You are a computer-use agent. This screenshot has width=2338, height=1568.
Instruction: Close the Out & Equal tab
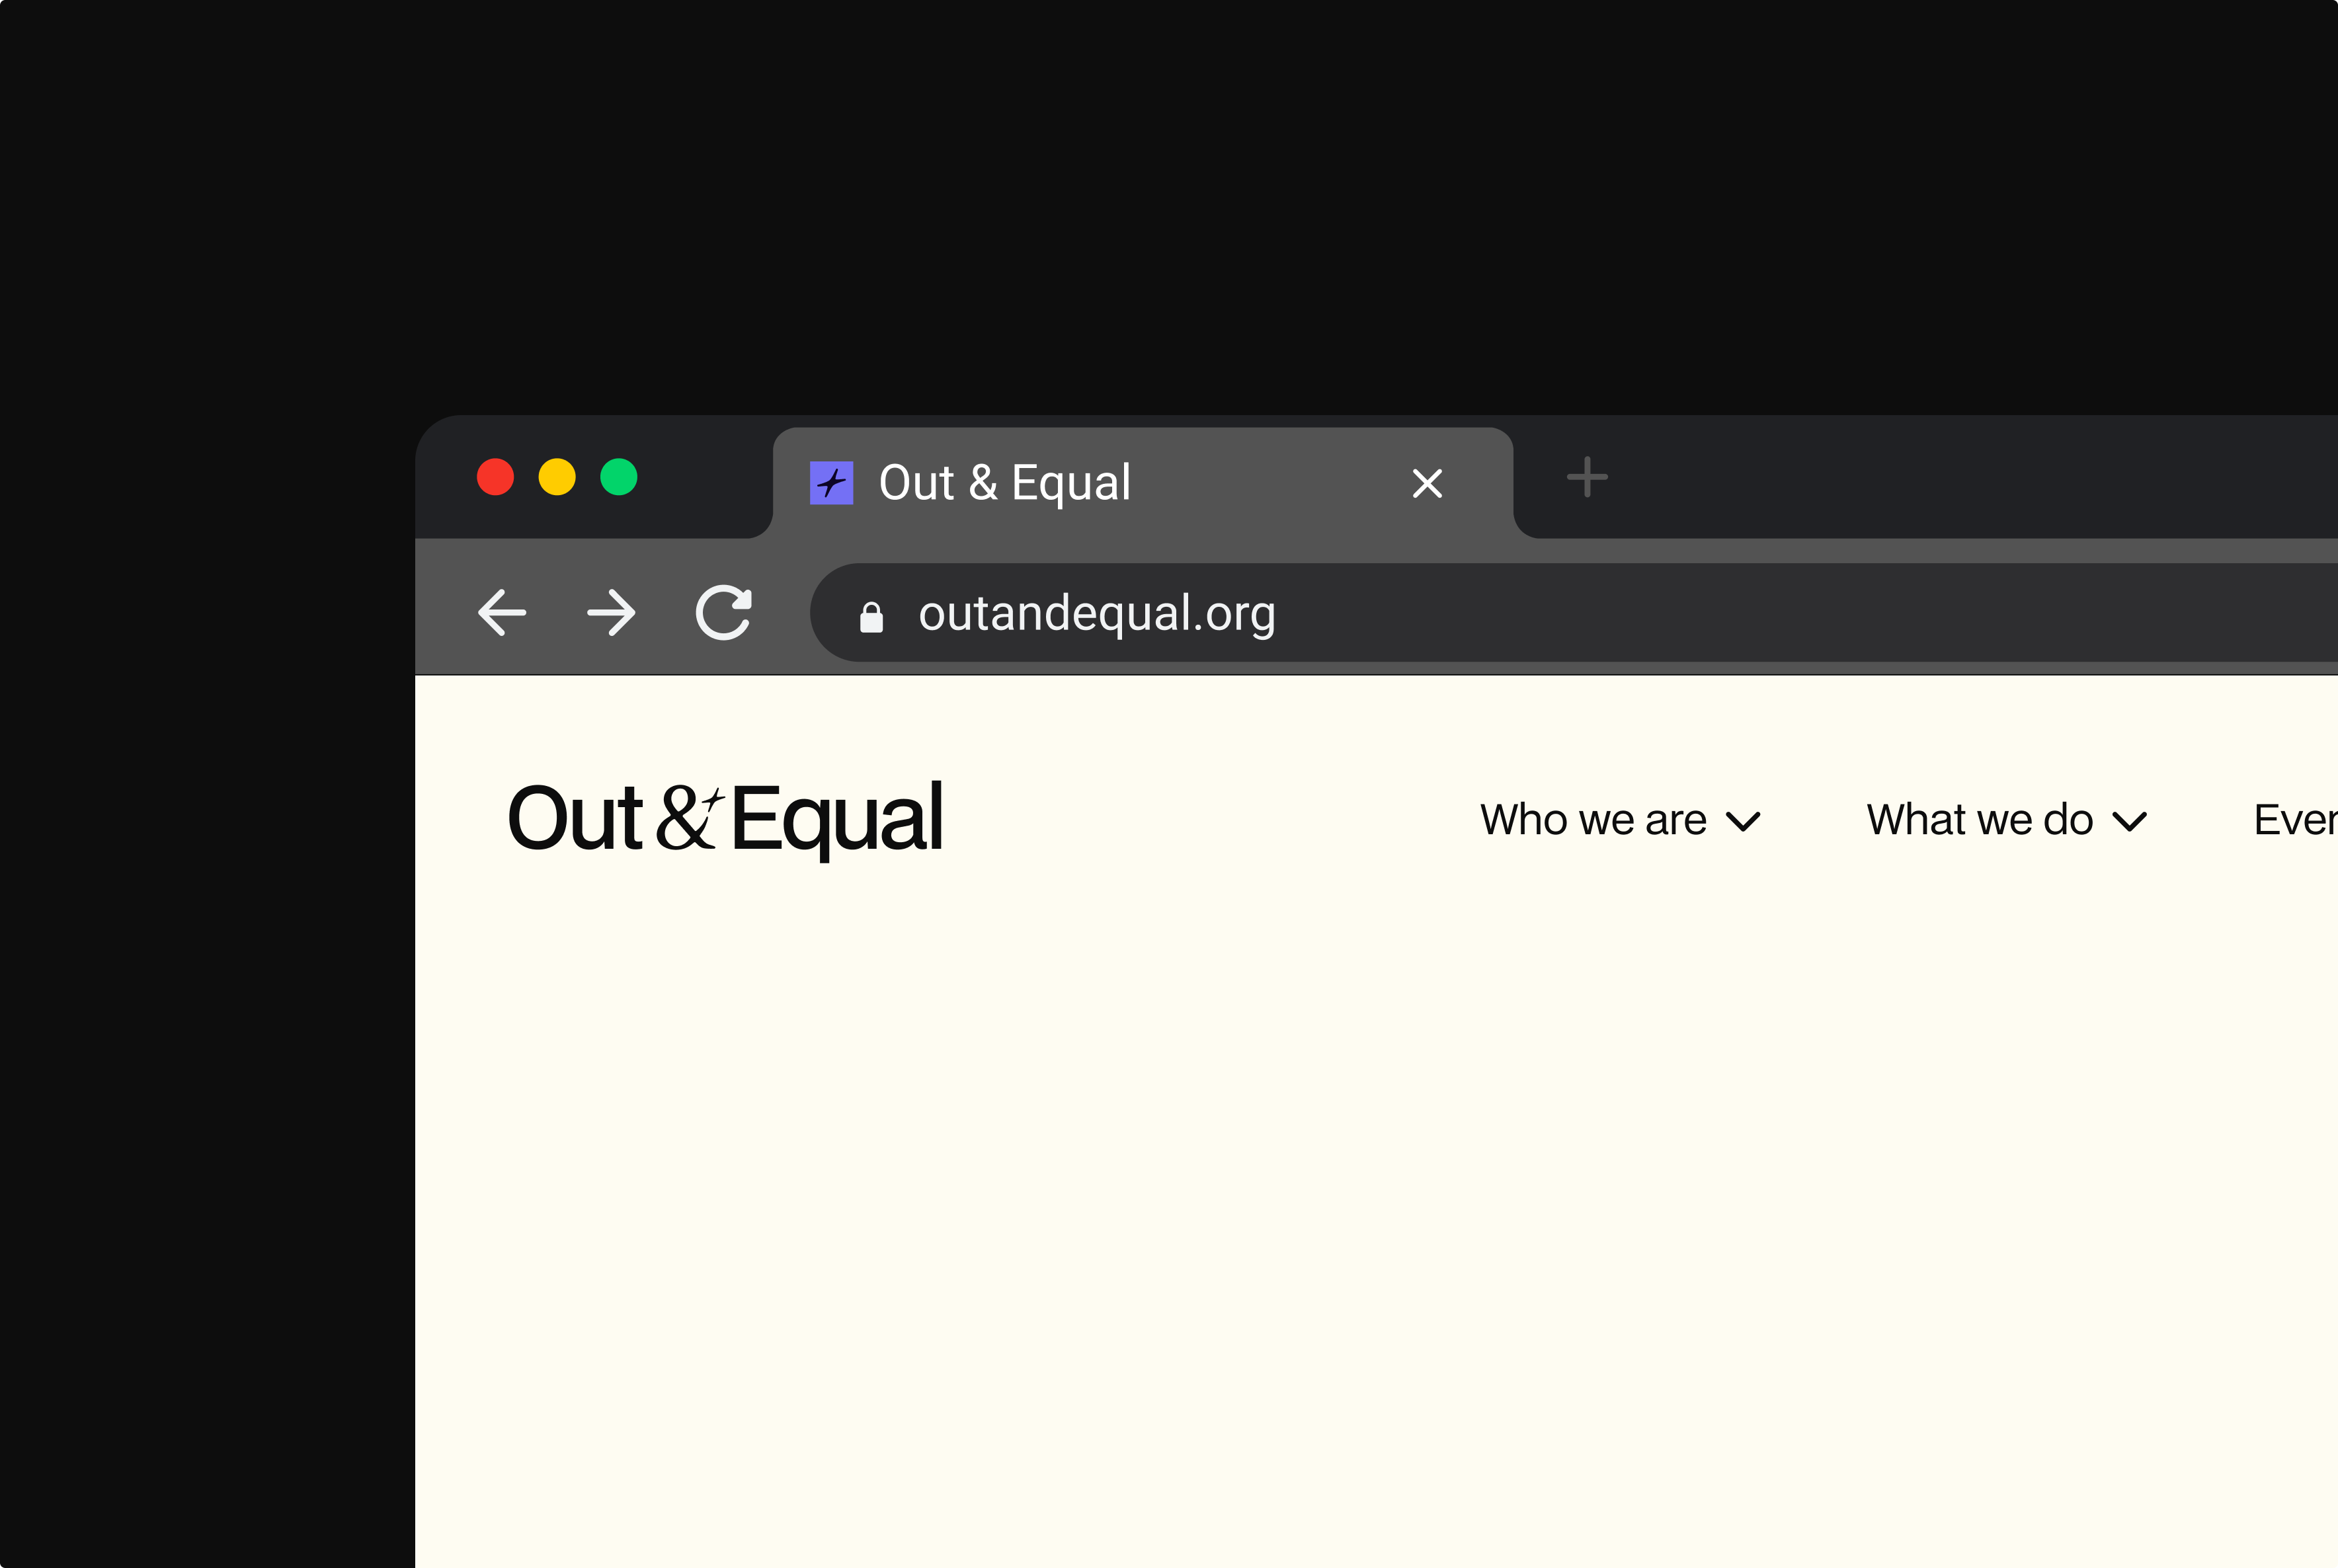tap(1427, 483)
